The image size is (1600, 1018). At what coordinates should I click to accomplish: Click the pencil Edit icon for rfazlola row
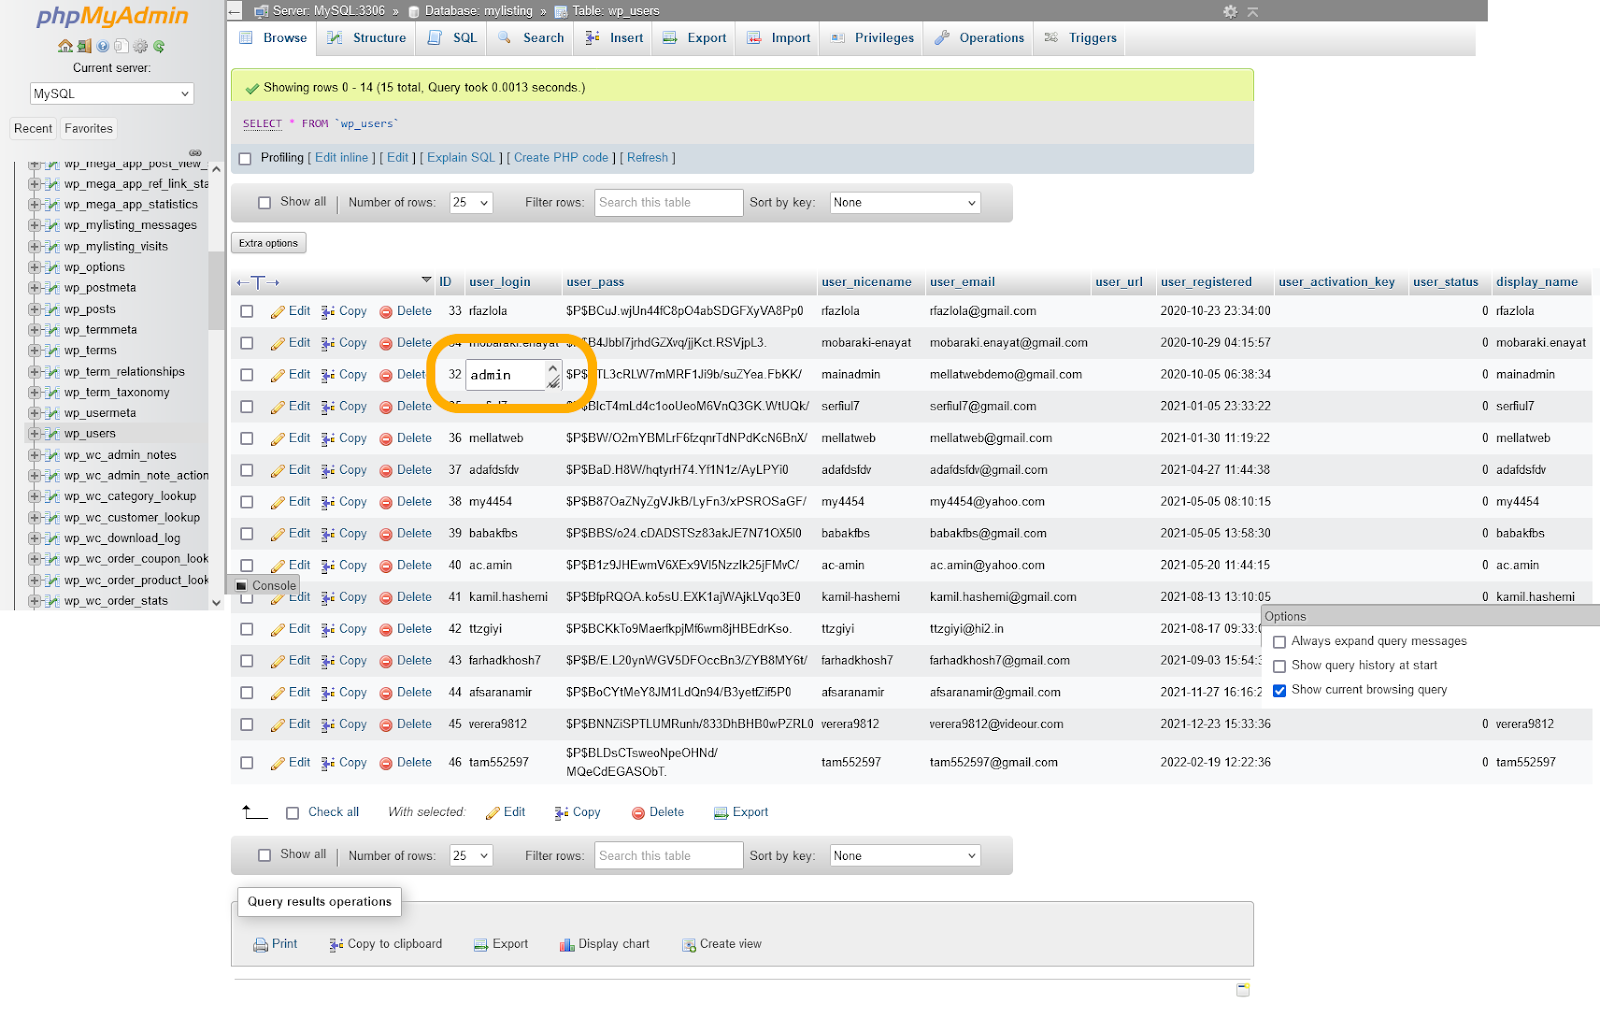point(277,312)
